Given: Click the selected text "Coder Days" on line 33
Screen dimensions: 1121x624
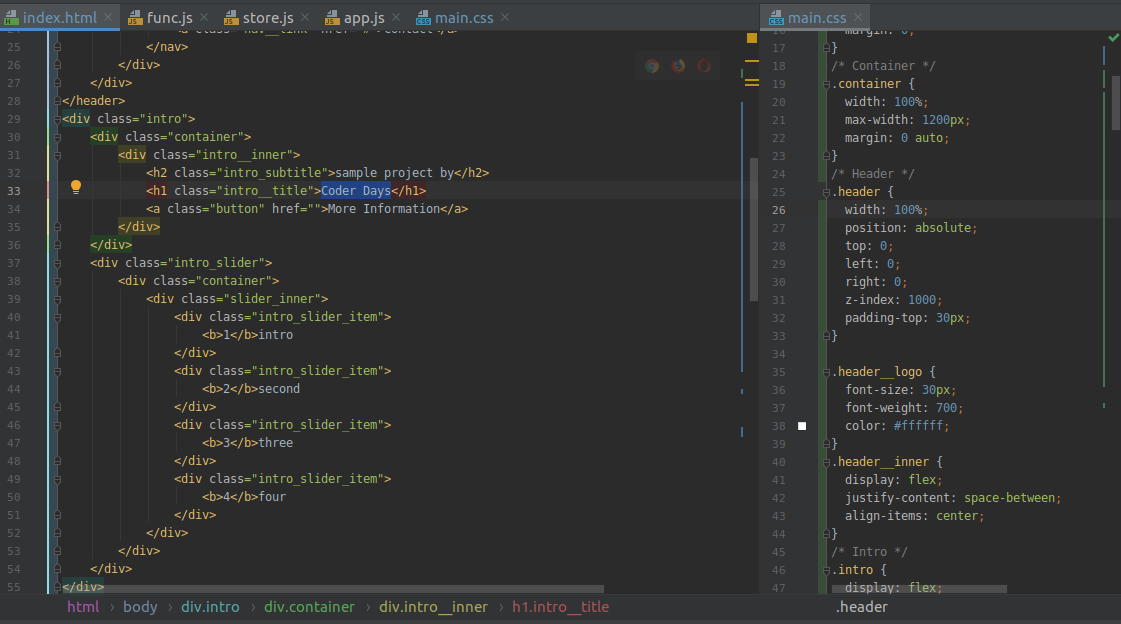Looking at the screenshot, I should pos(356,191).
